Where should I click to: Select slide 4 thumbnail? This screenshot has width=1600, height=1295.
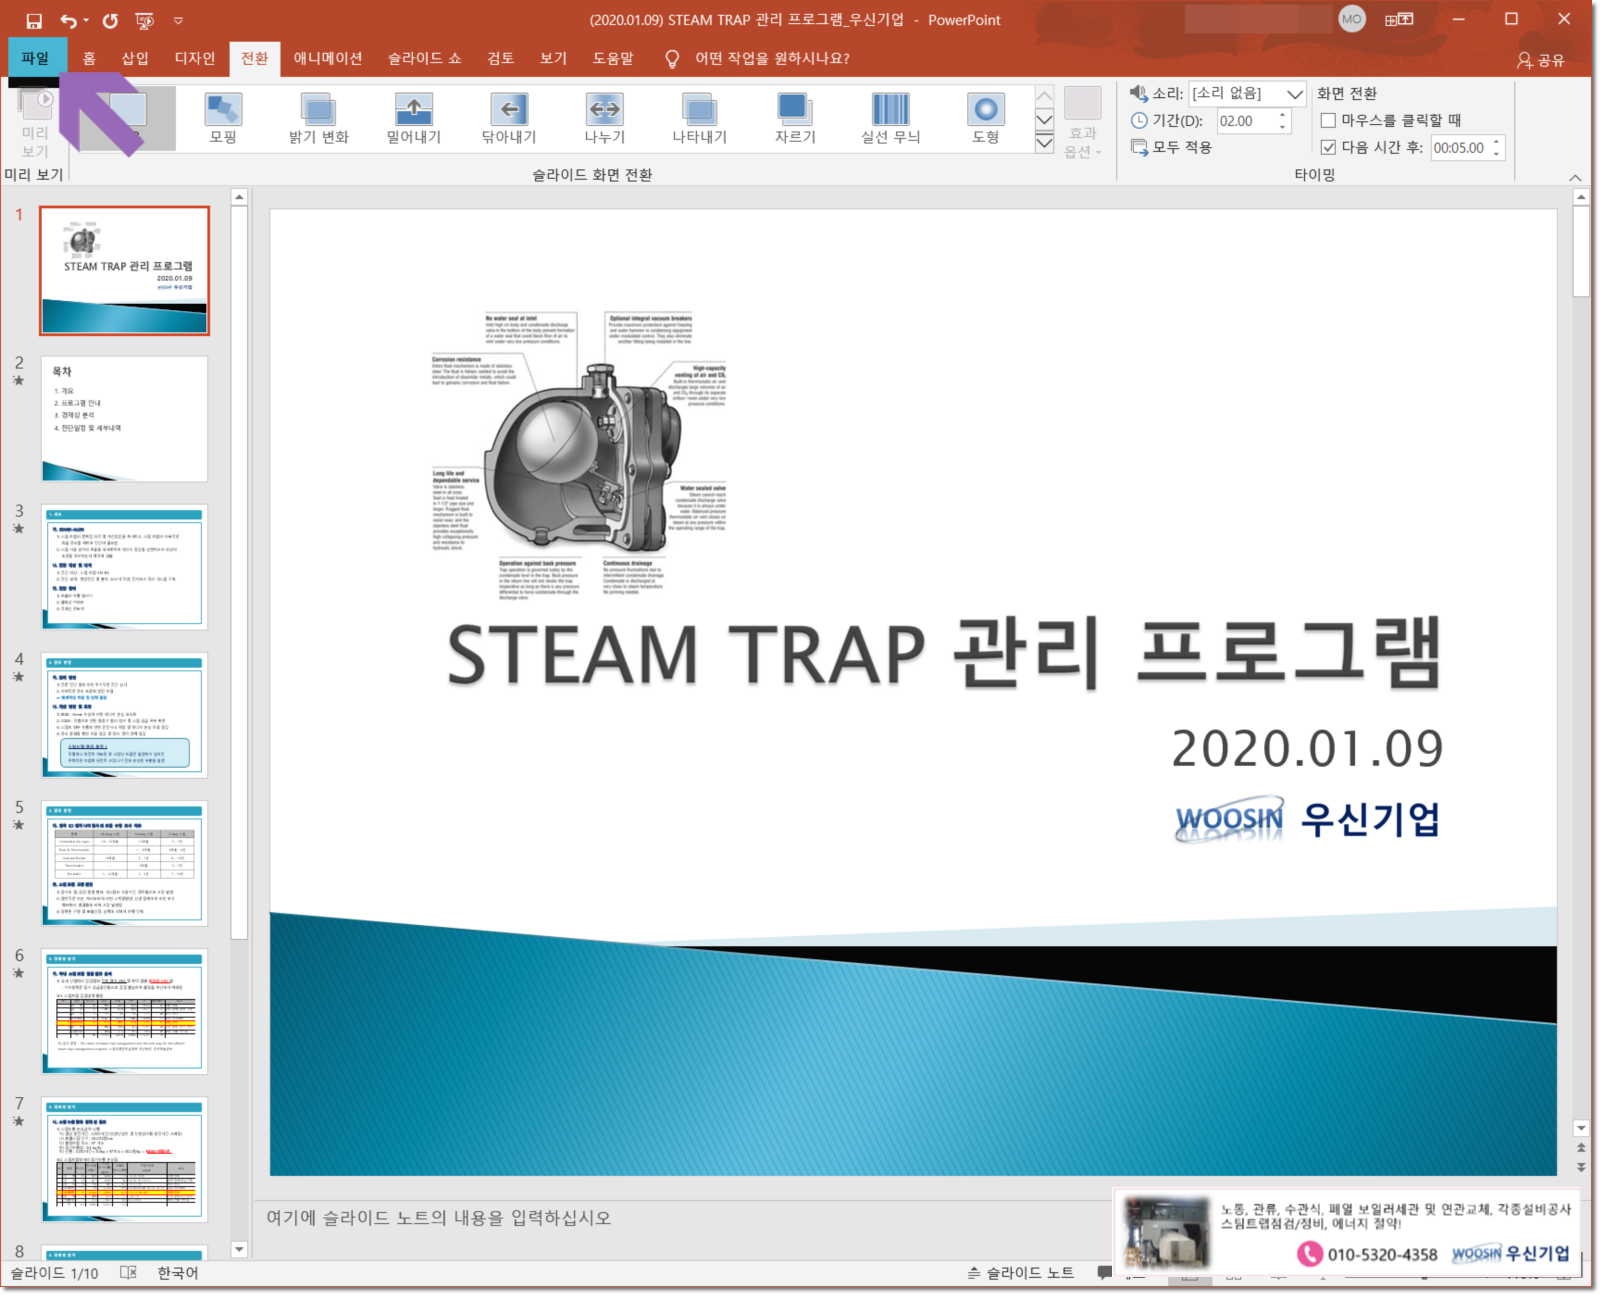(124, 715)
